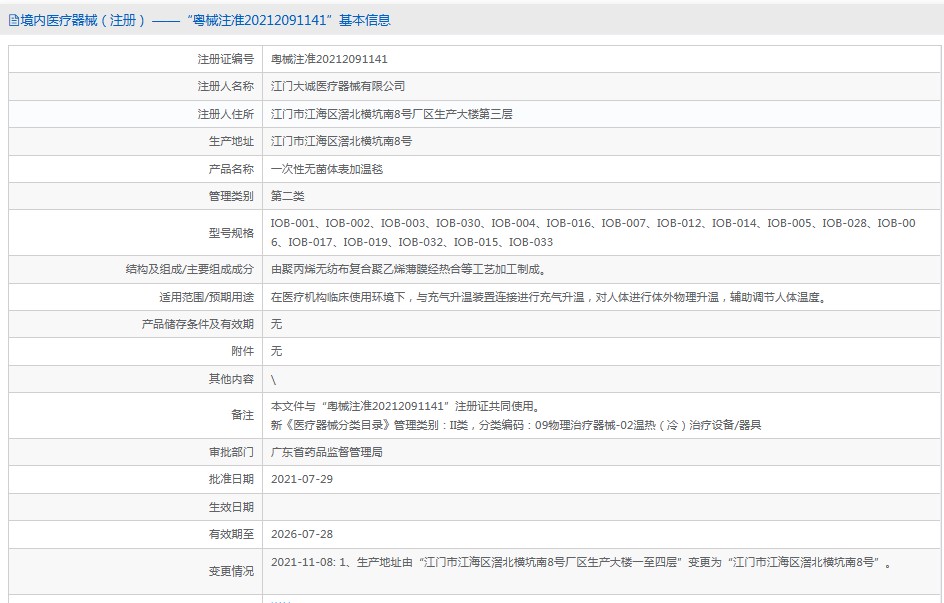Click the 型号规格 label
Viewport: 944px width, 603px height.
(231, 233)
